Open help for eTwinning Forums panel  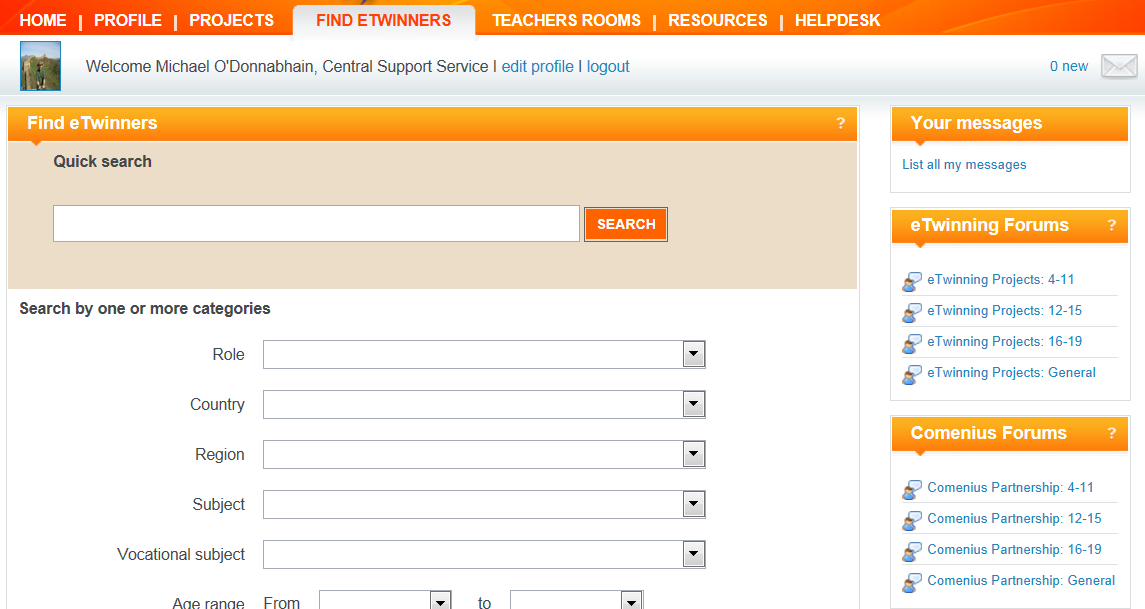[1111, 226]
